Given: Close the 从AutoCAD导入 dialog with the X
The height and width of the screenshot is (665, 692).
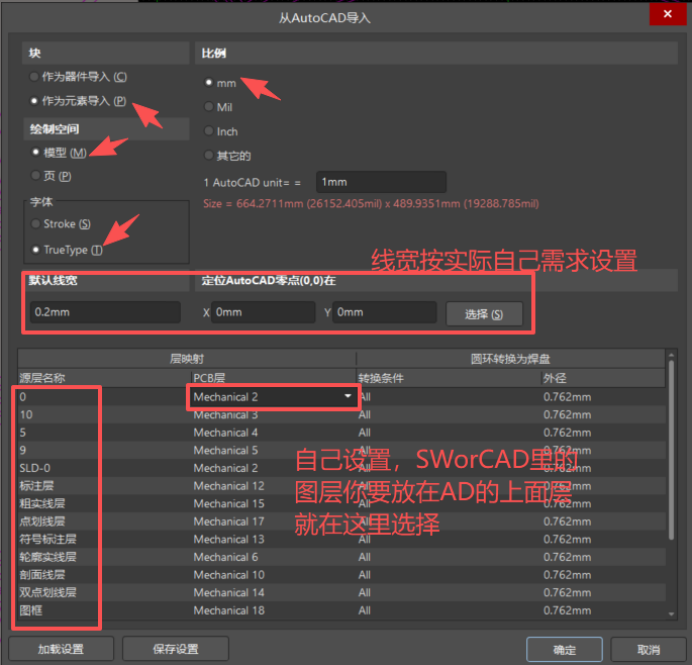Looking at the screenshot, I should click(x=668, y=14).
